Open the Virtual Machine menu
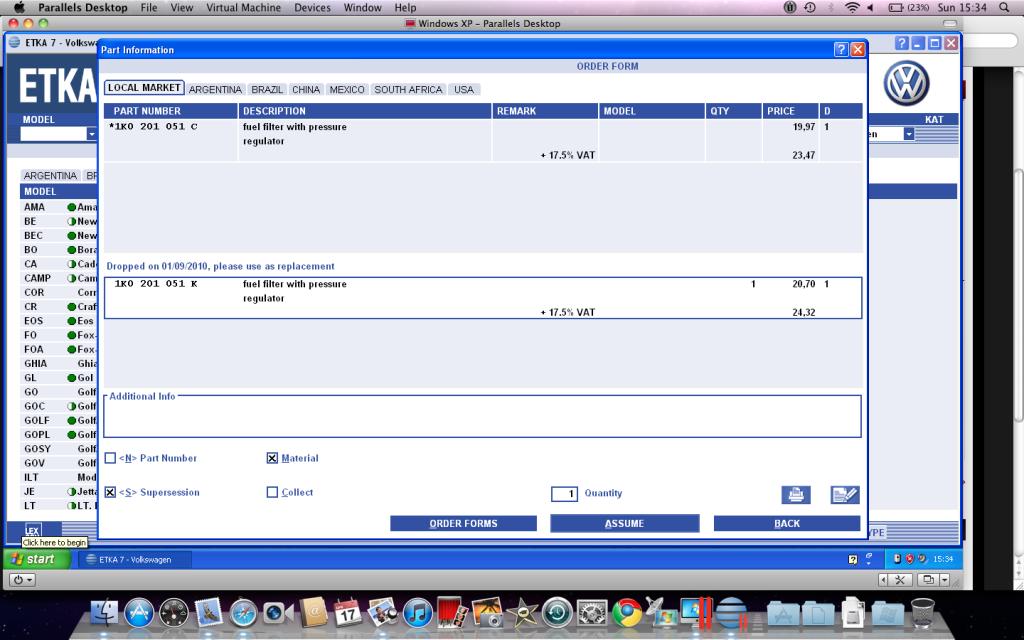This screenshot has height=640, width=1024. [244, 8]
